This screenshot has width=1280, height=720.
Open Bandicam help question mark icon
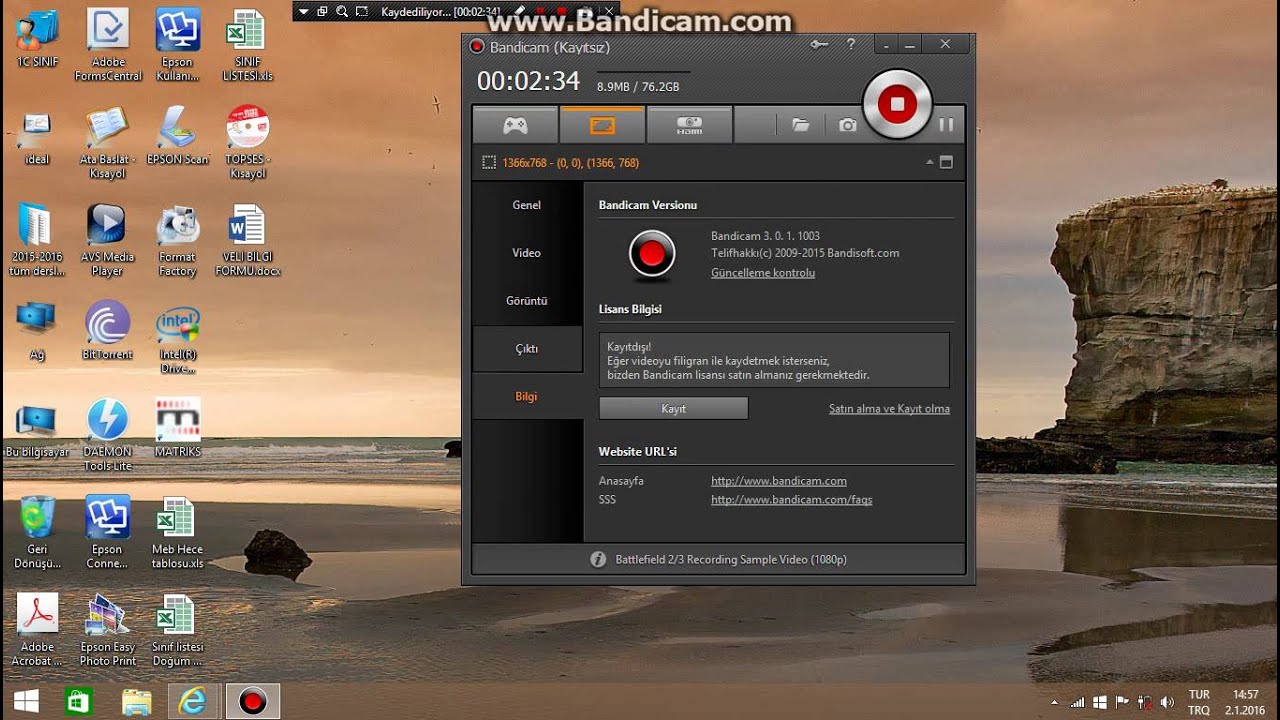pyautogui.click(x=851, y=44)
